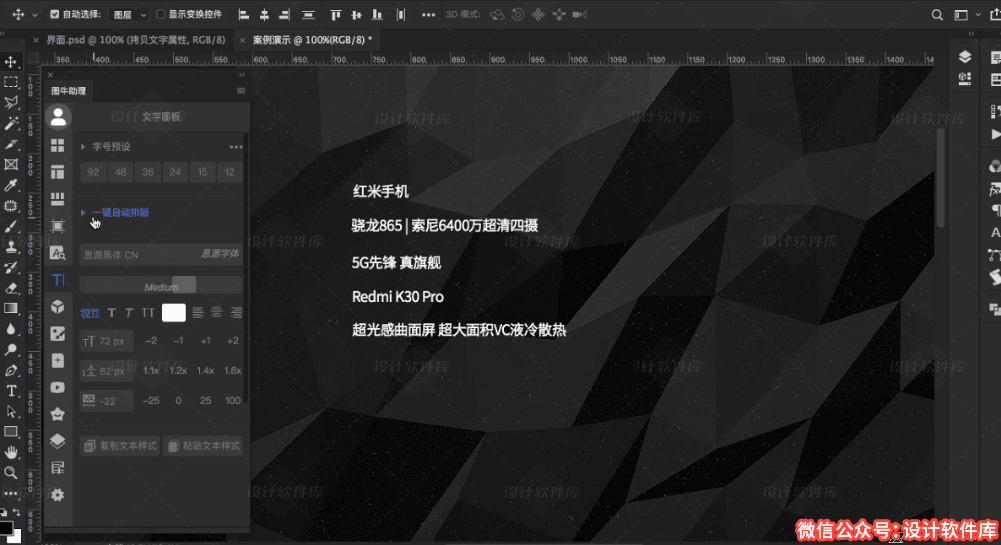Select the Horizontal Type tool
The image size is (1001, 545).
pos(11,391)
